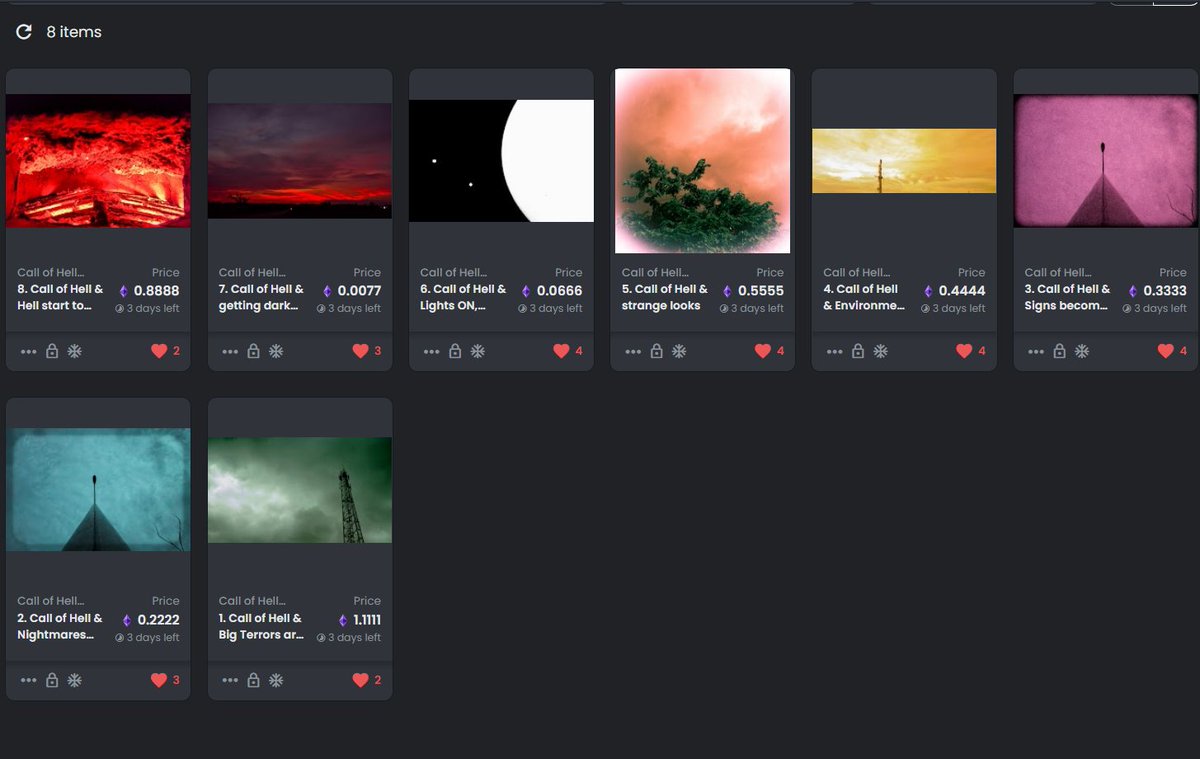Click the snowflake icon on card 5 strange looks
1200x759 pixels.
tap(679, 351)
